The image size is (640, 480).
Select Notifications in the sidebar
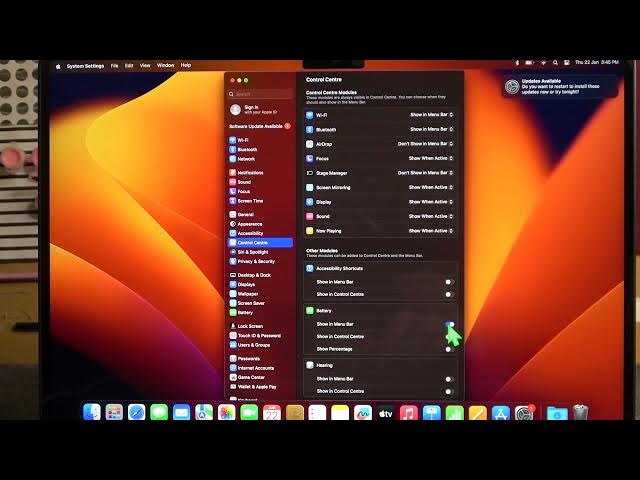pos(260,173)
